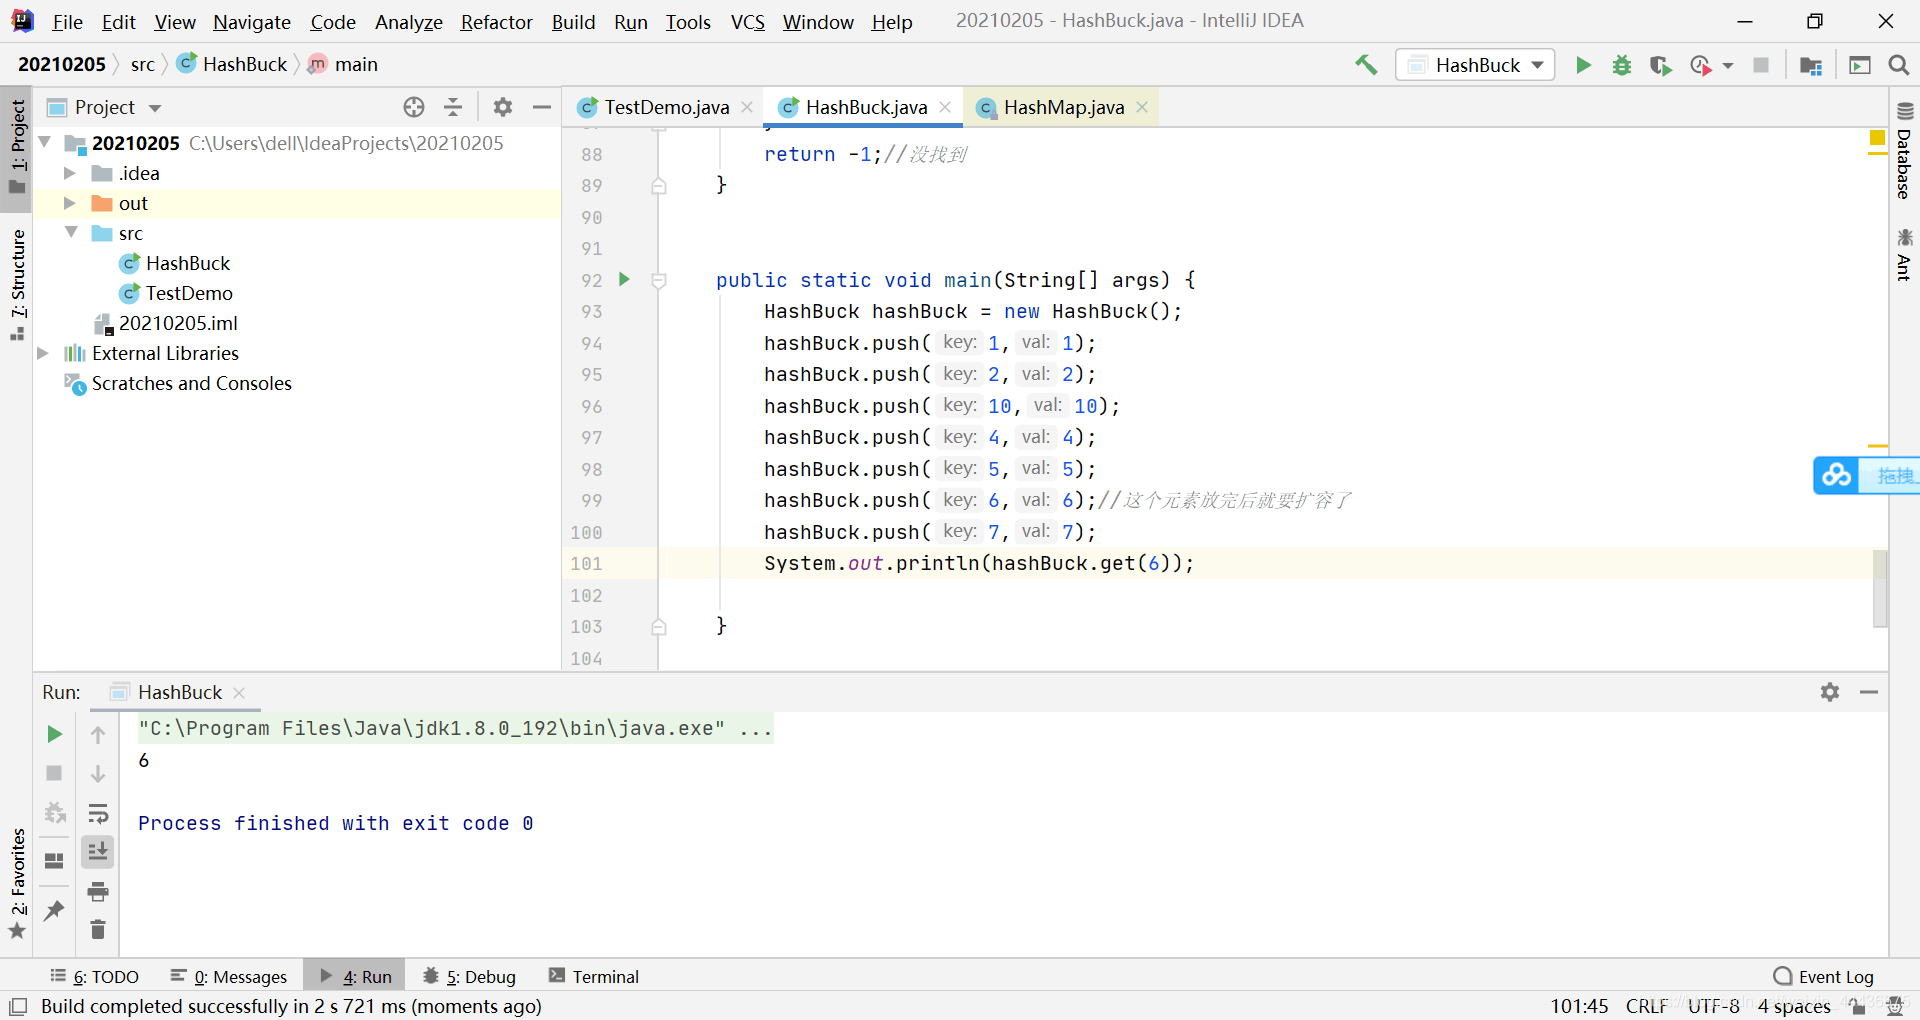Viewport: 1920px width, 1020px height.
Task: Toggle read-only lock icon in status bar
Action: coord(1857,1006)
